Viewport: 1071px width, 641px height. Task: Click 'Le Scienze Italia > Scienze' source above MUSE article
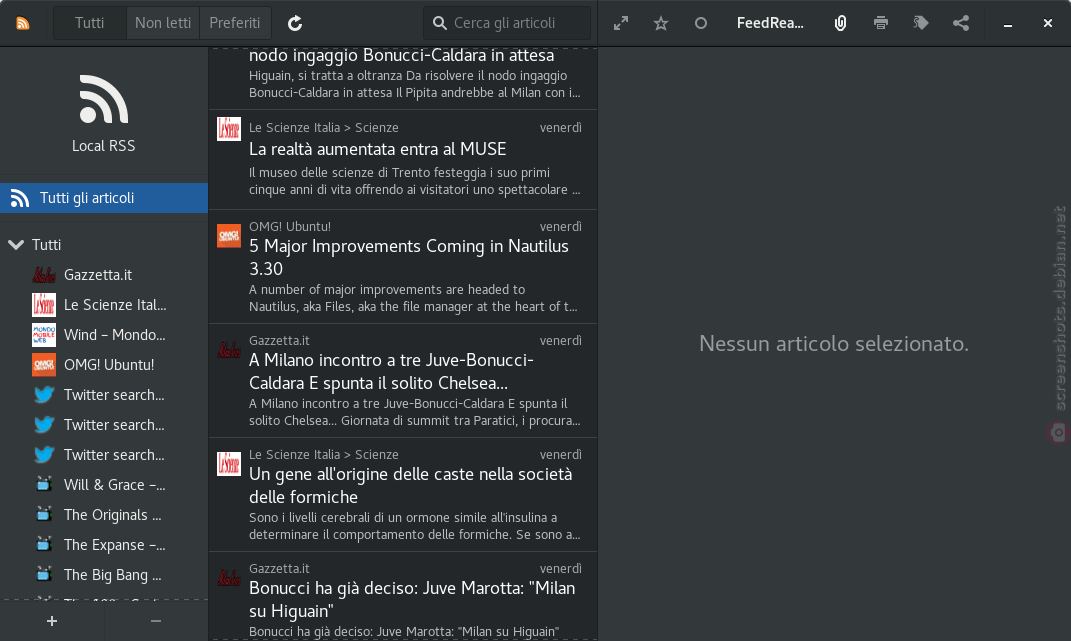tap(324, 128)
